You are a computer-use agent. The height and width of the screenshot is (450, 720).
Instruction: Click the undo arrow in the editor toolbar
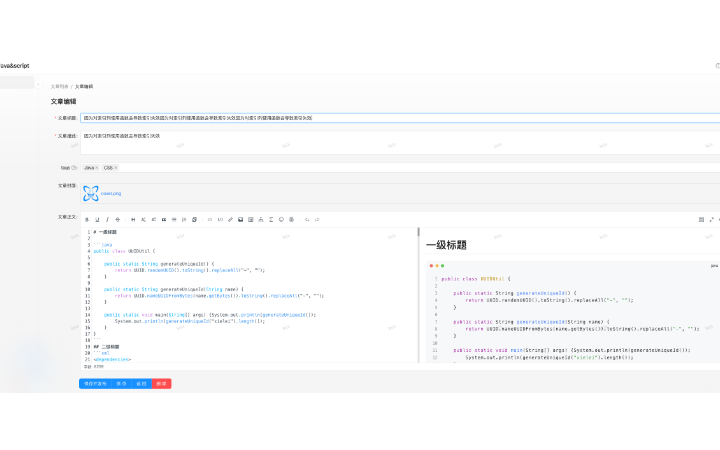pos(306,219)
